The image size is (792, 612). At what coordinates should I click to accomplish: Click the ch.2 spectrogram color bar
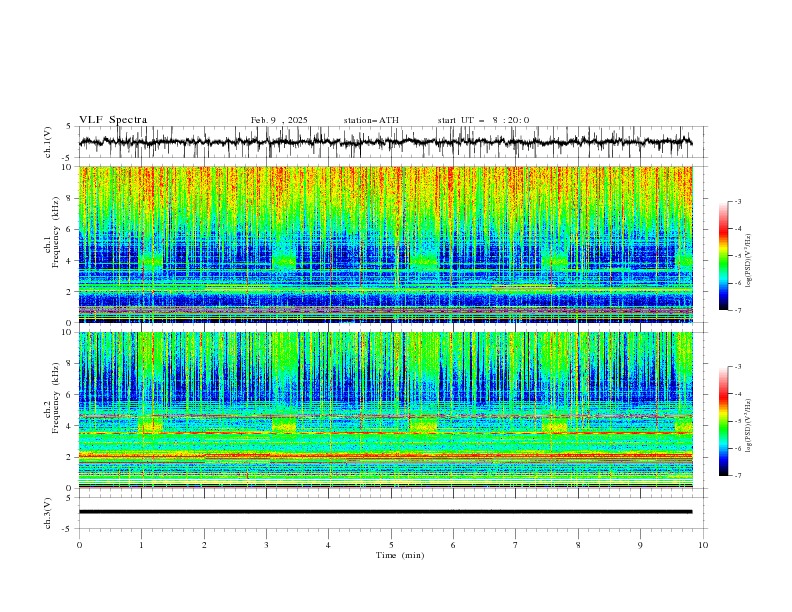(x=723, y=421)
